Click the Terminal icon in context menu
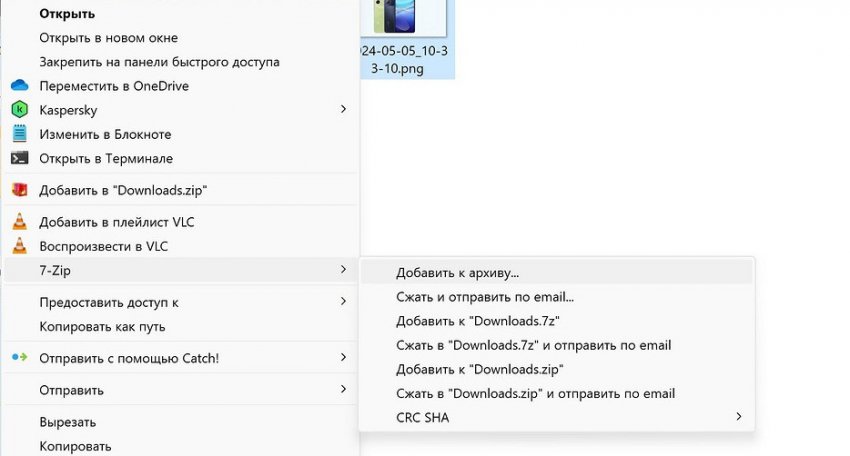 coord(19,158)
